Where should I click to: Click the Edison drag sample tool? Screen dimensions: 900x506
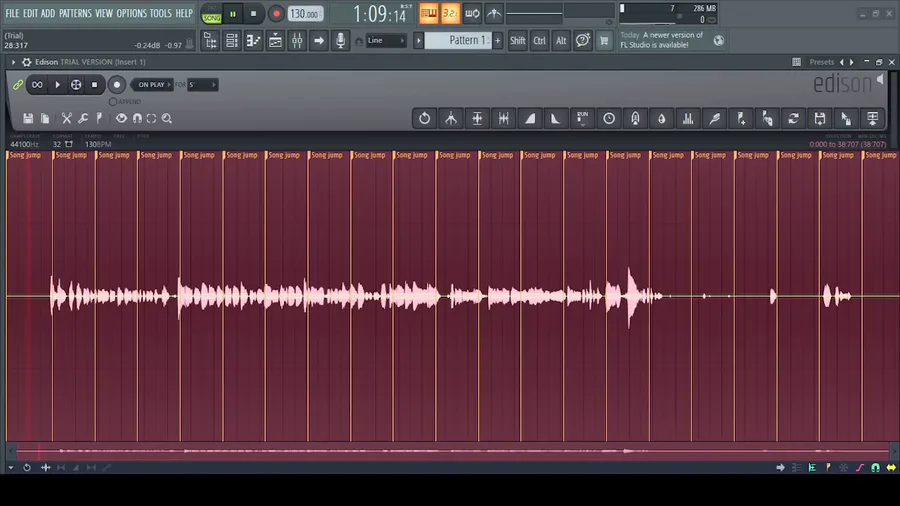(x=847, y=118)
